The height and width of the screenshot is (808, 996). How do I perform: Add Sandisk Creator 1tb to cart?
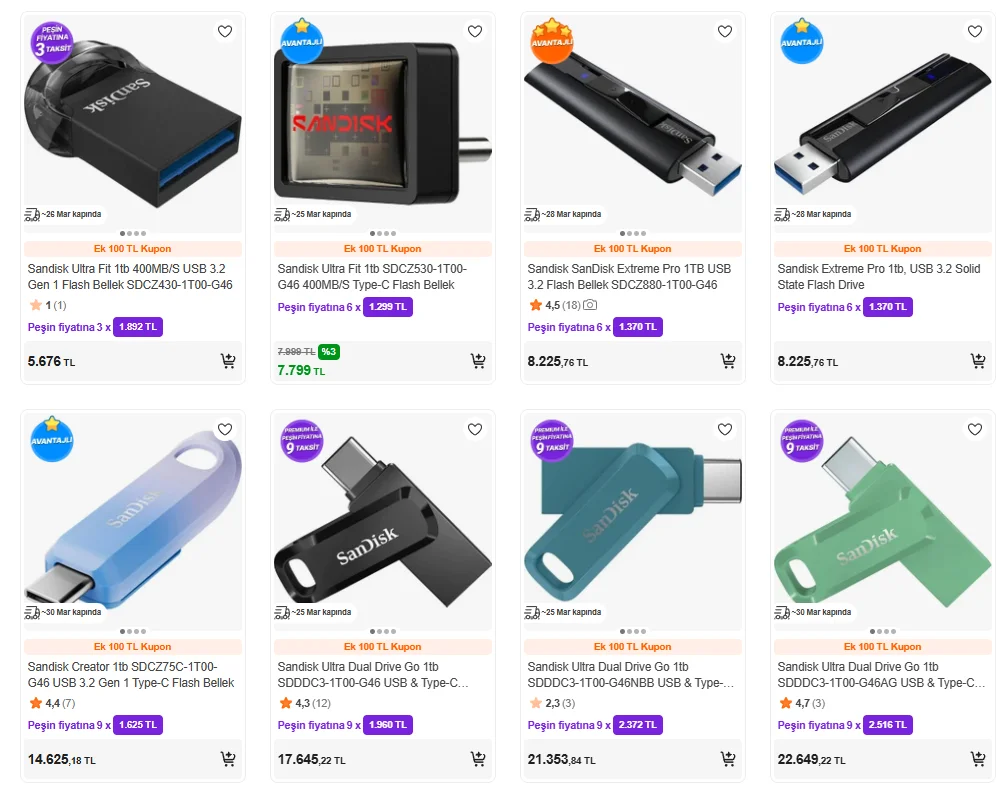pos(227,759)
